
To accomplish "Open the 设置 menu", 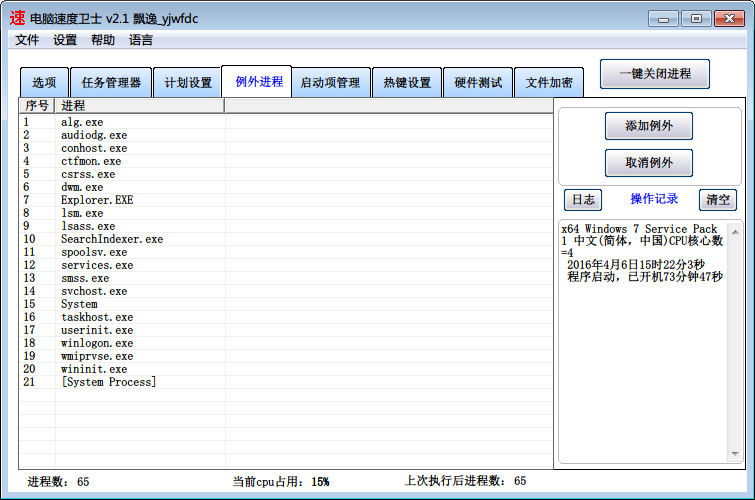I will tap(65, 40).
